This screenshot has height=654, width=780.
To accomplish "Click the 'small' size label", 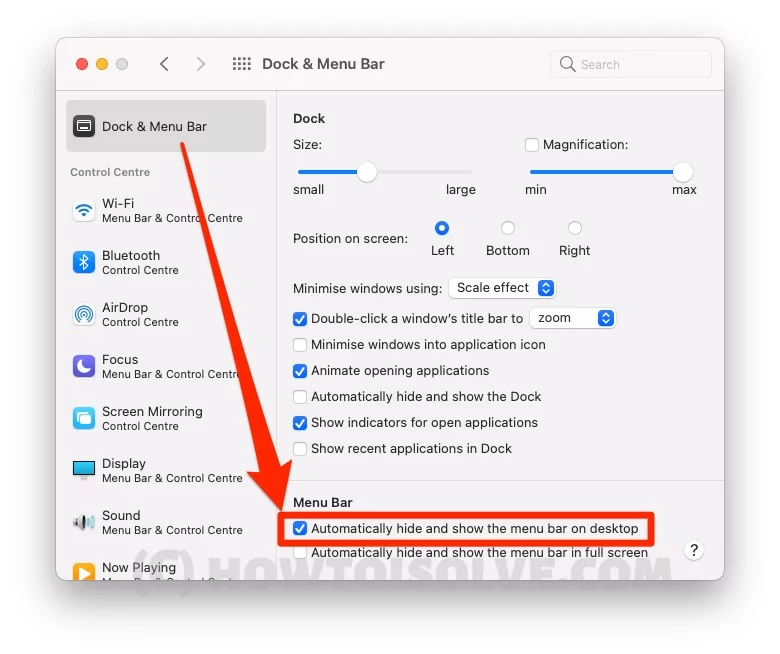I will 308,189.
